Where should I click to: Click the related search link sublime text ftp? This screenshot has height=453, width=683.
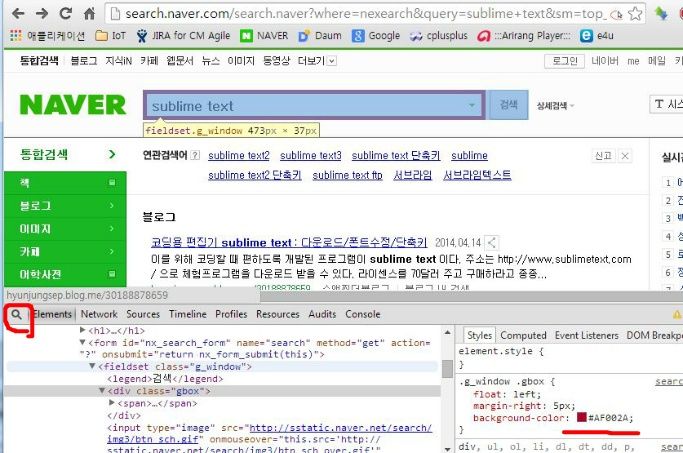click(x=347, y=175)
